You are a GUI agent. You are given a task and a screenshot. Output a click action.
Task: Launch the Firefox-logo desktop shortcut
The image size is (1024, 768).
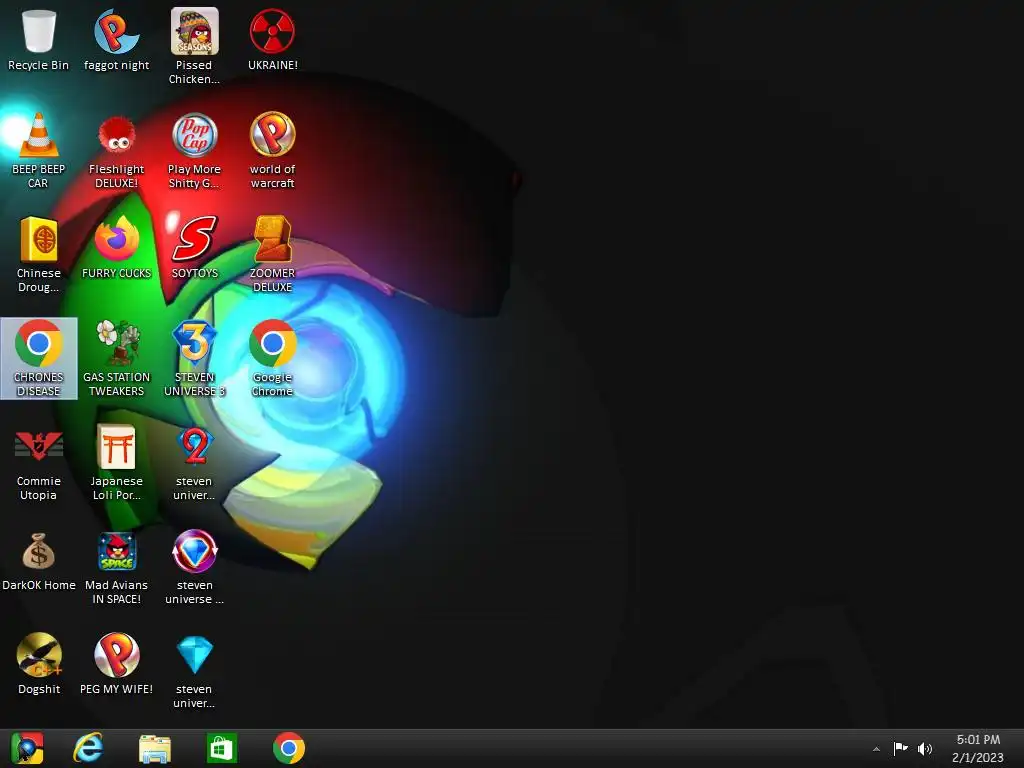point(116,239)
